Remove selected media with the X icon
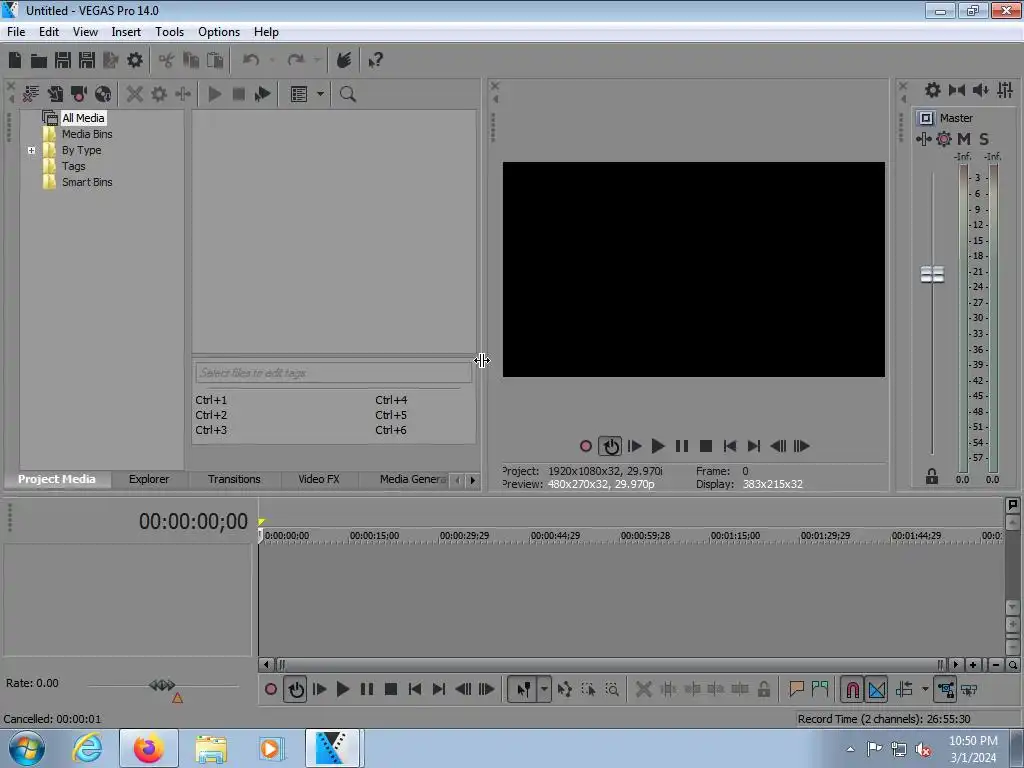This screenshot has height=768, width=1024. 135,94
